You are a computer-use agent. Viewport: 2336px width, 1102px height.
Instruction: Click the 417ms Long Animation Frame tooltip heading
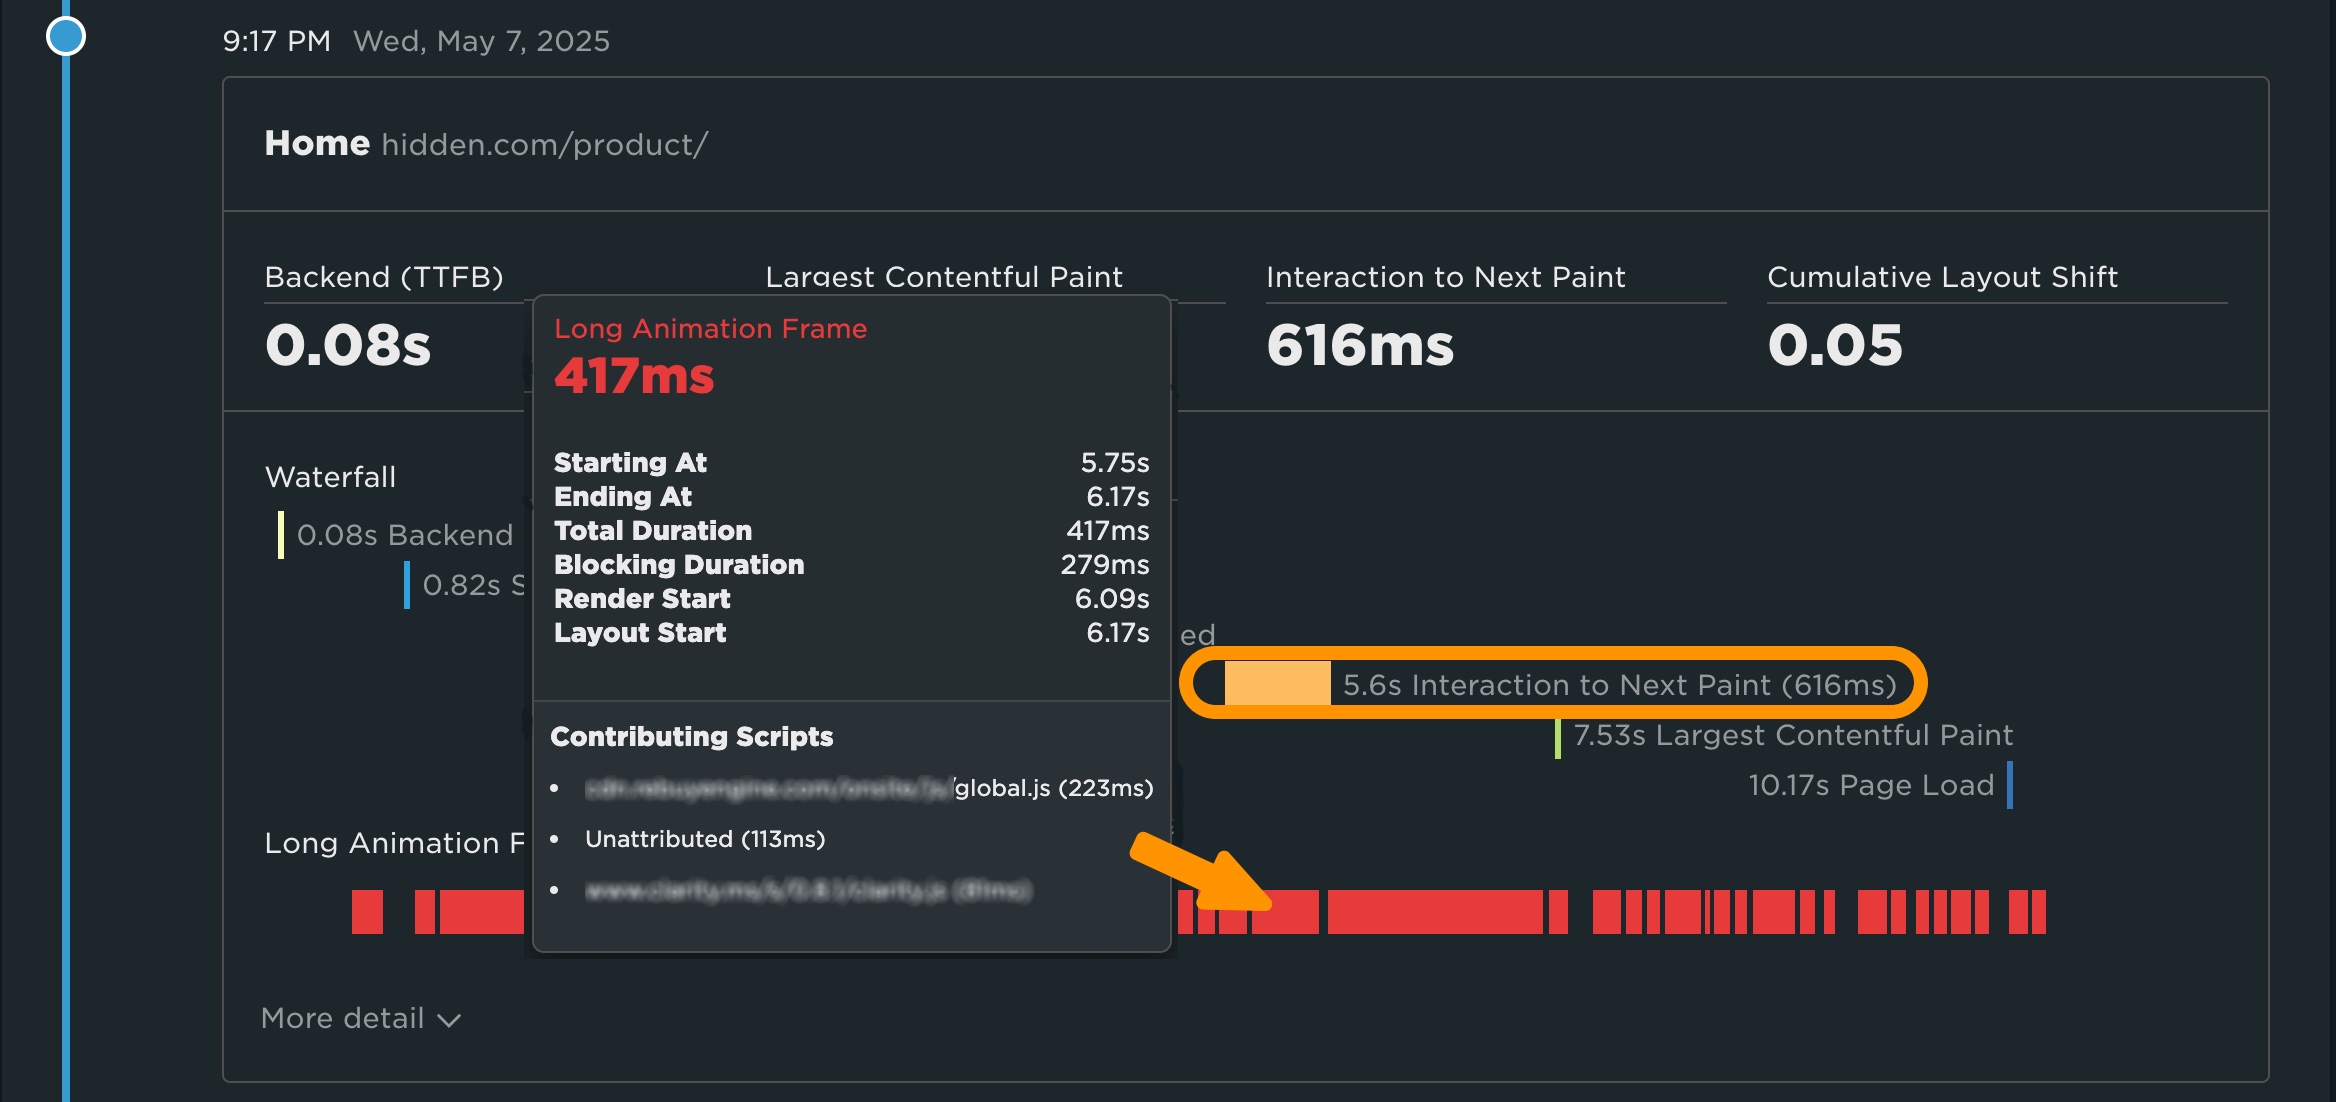[x=634, y=376]
